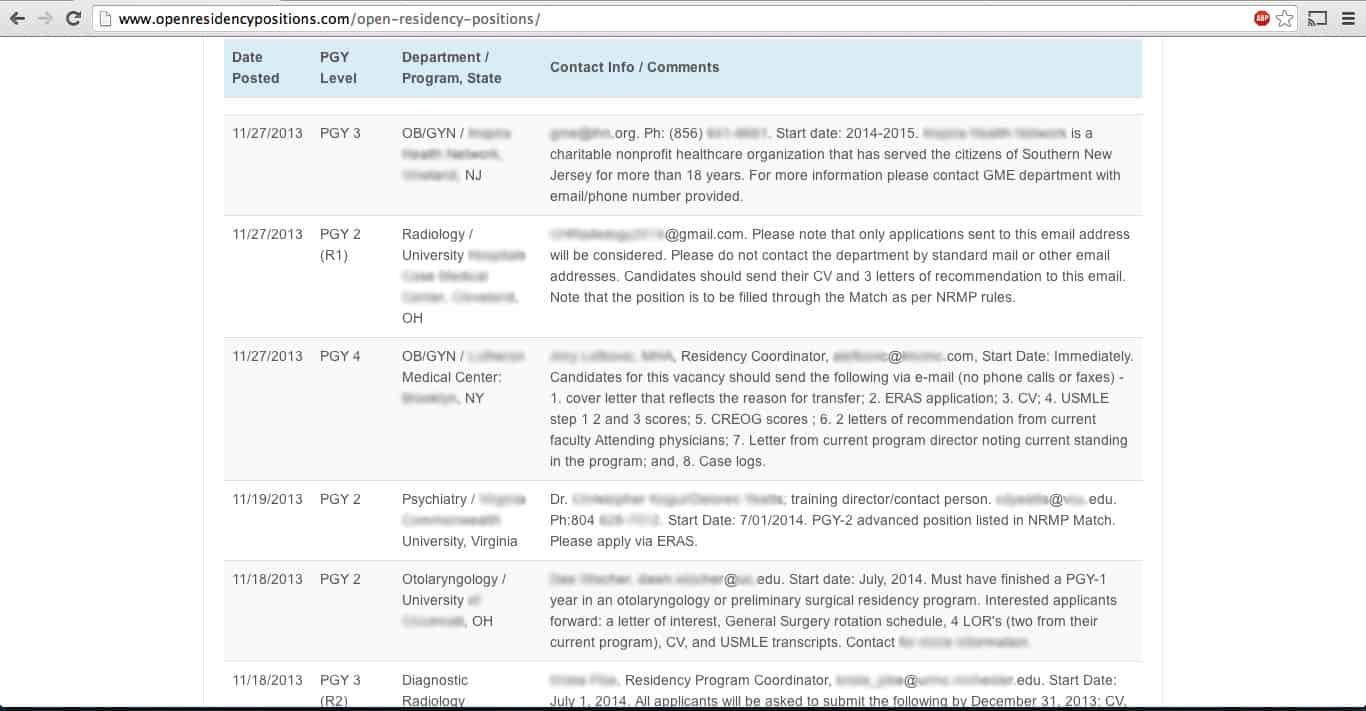Select the 11/18/2013 date in the Diagnostic Radiology row
This screenshot has width=1366, height=711.
point(267,680)
